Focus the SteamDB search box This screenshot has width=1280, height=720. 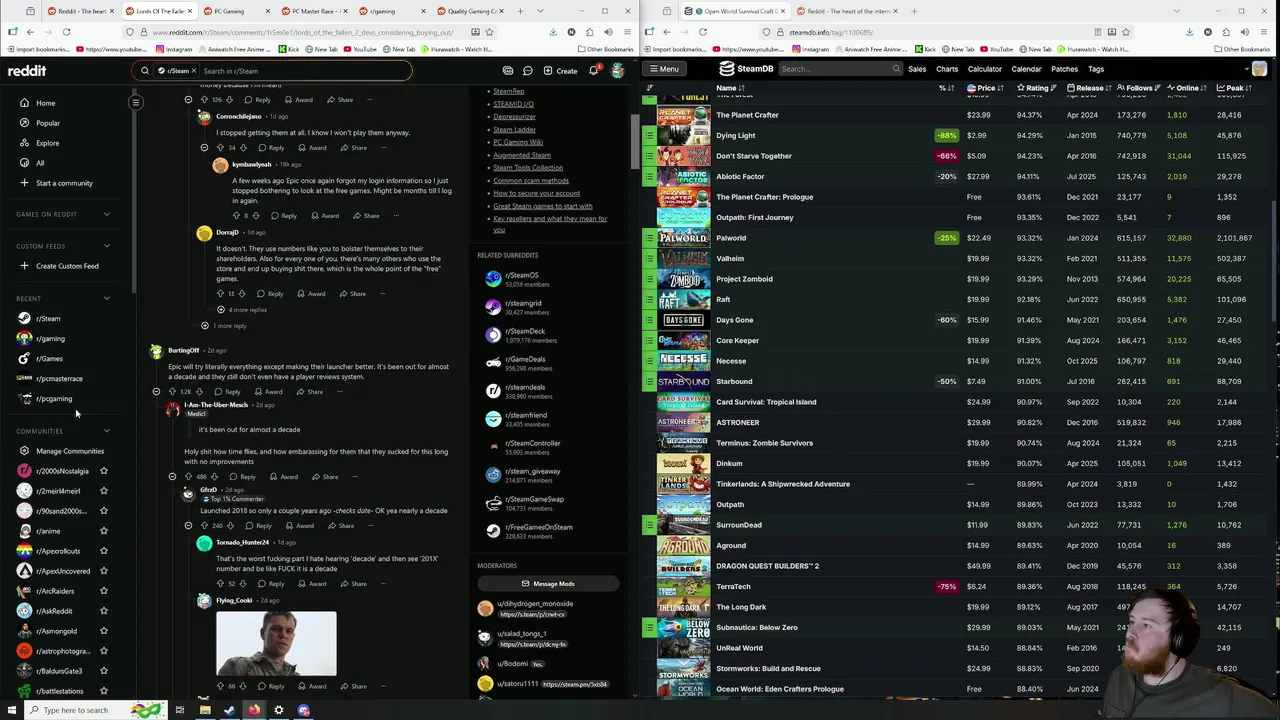[x=840, y=69]
